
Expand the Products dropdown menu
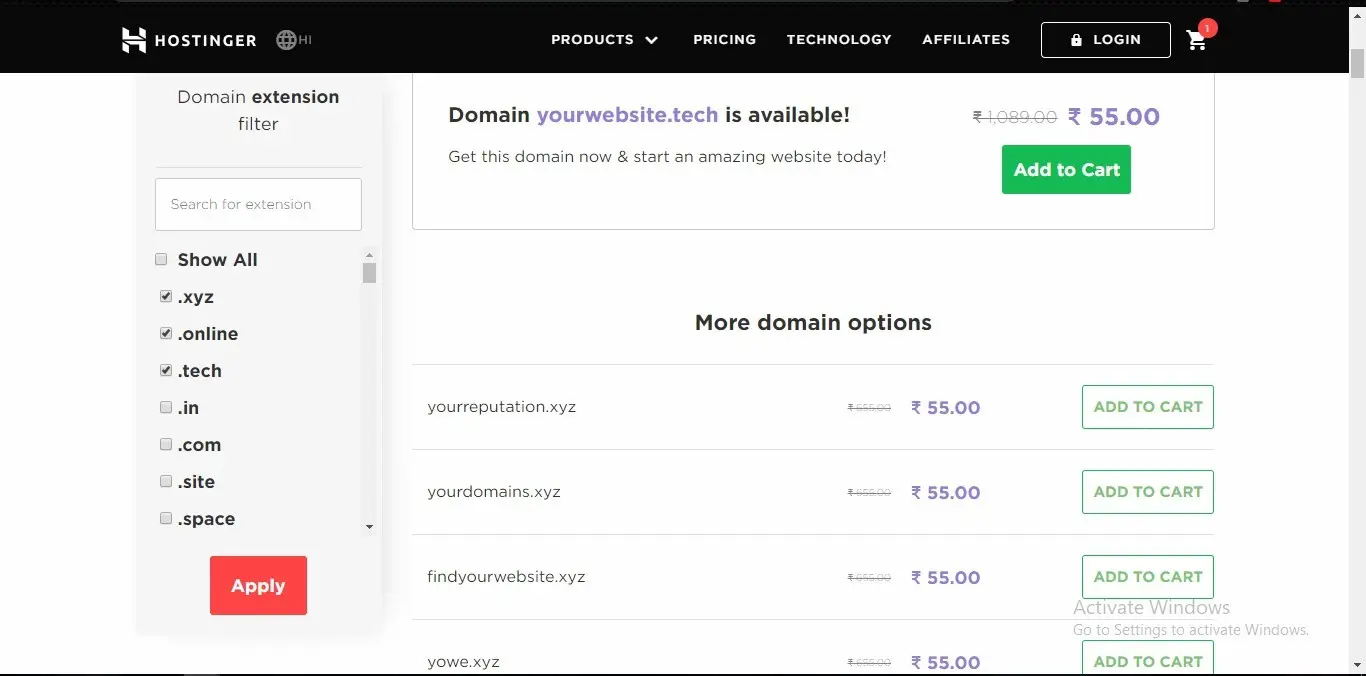pyautogui.click(x=604, y=40)
